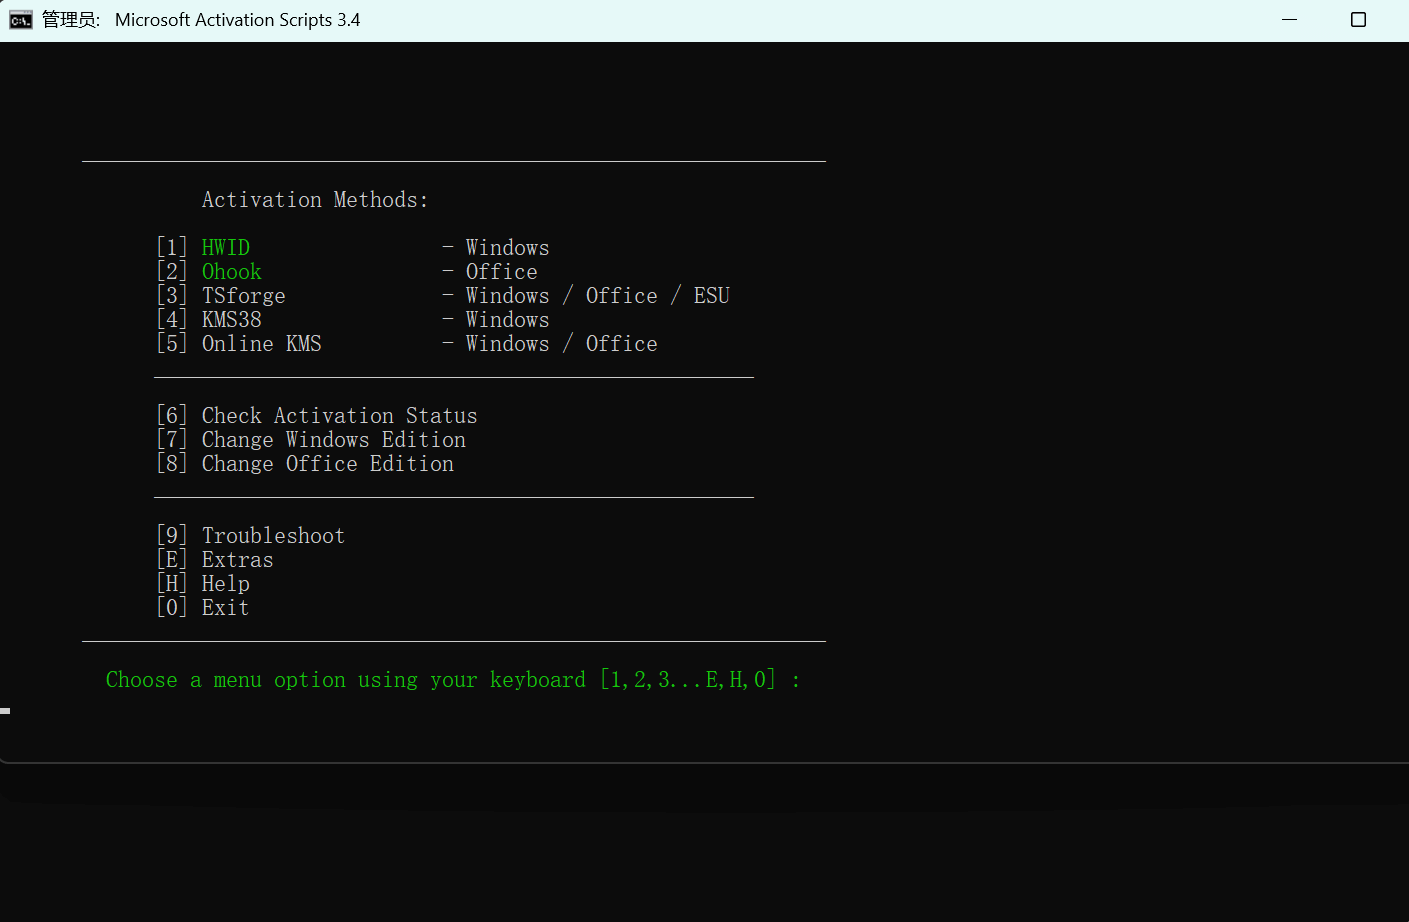Click 'Windows / Office' next to Online KMS
The image size is (1409, 922).
[x=562, y=343]
